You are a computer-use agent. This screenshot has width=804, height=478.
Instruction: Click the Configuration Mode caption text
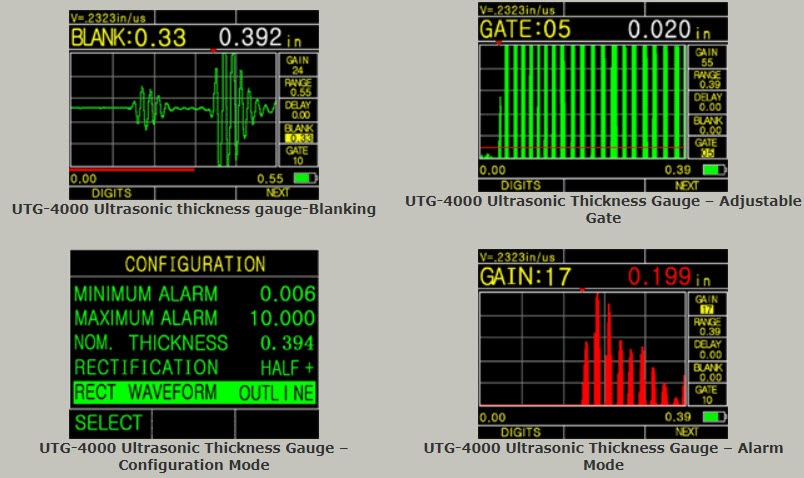194,456
